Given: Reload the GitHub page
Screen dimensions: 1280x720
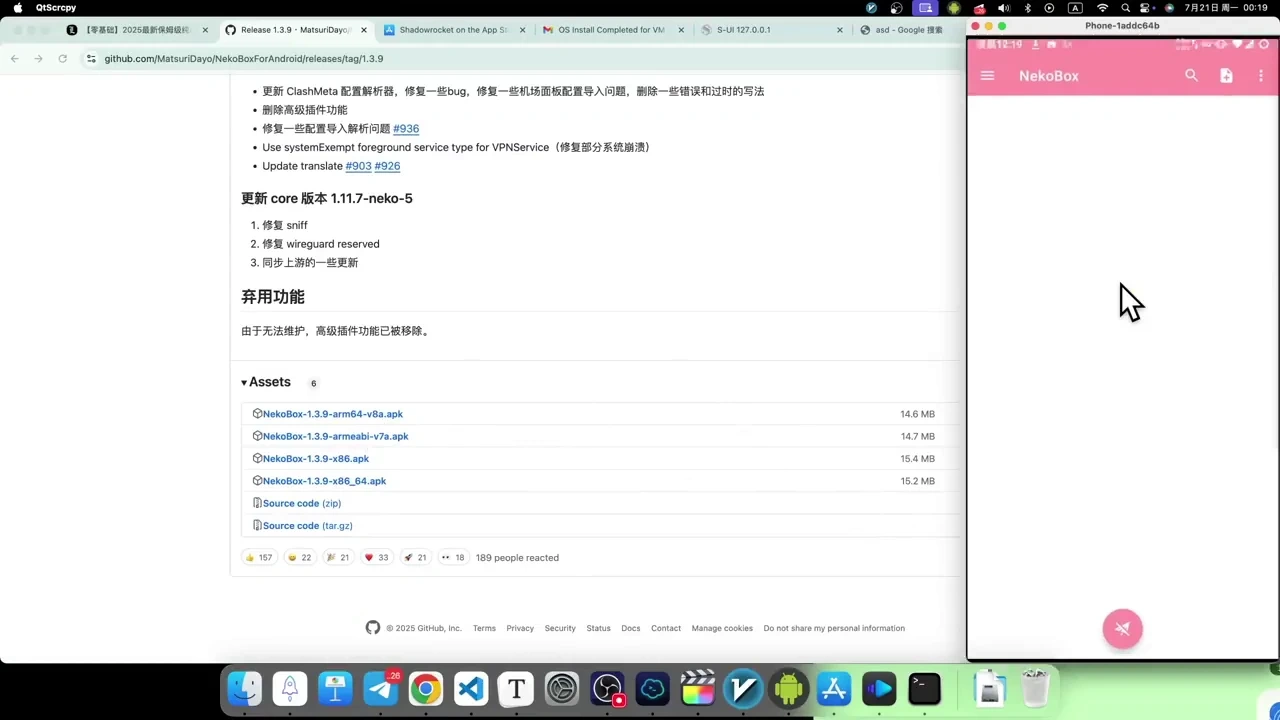Looking at the screenshot, I should [62, 59].
